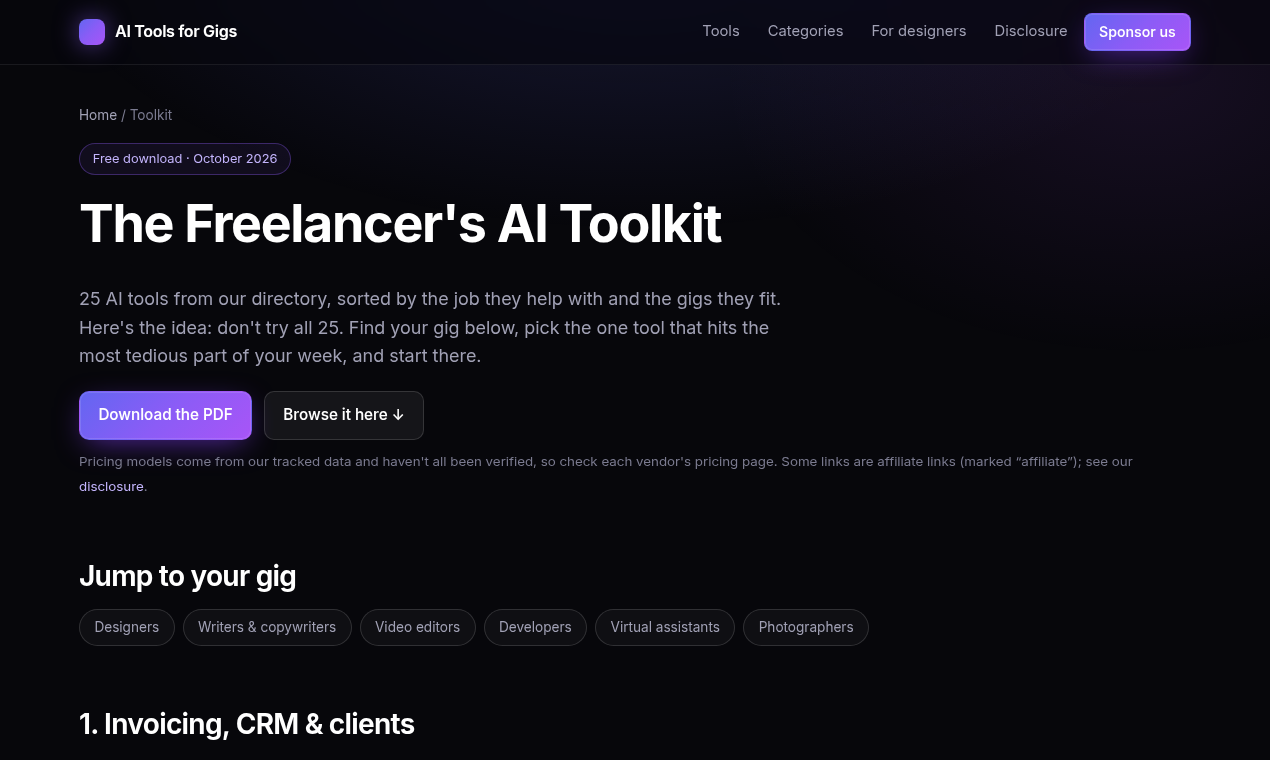The height and width of the screenshot is (760, 1270).
Task: Jump to the Designers gig section
Action: click(127, 627)
